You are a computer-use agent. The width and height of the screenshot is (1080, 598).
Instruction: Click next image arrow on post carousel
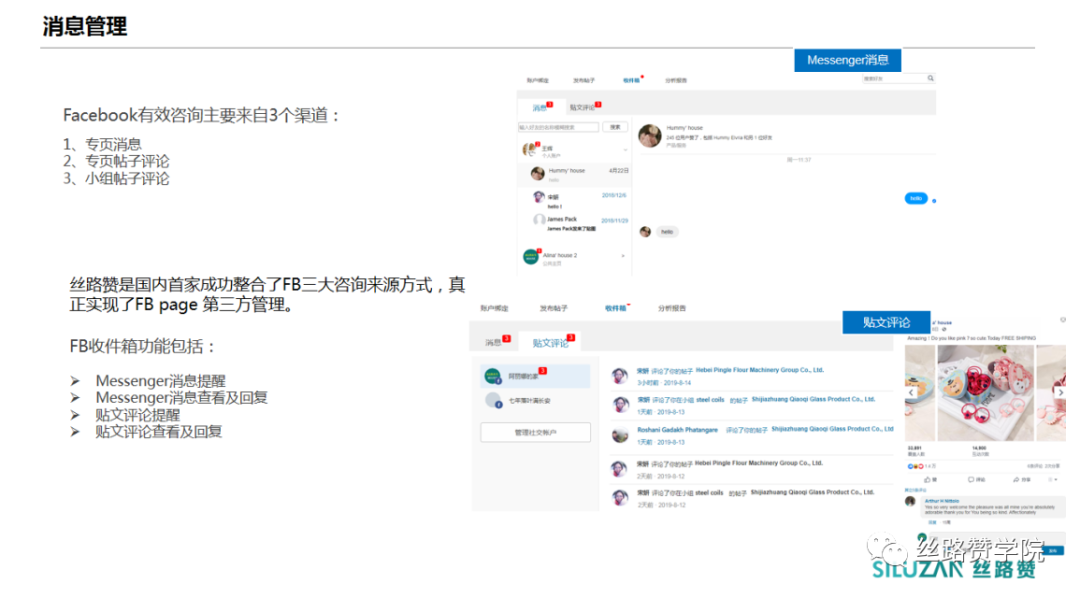click(1060, 392)
